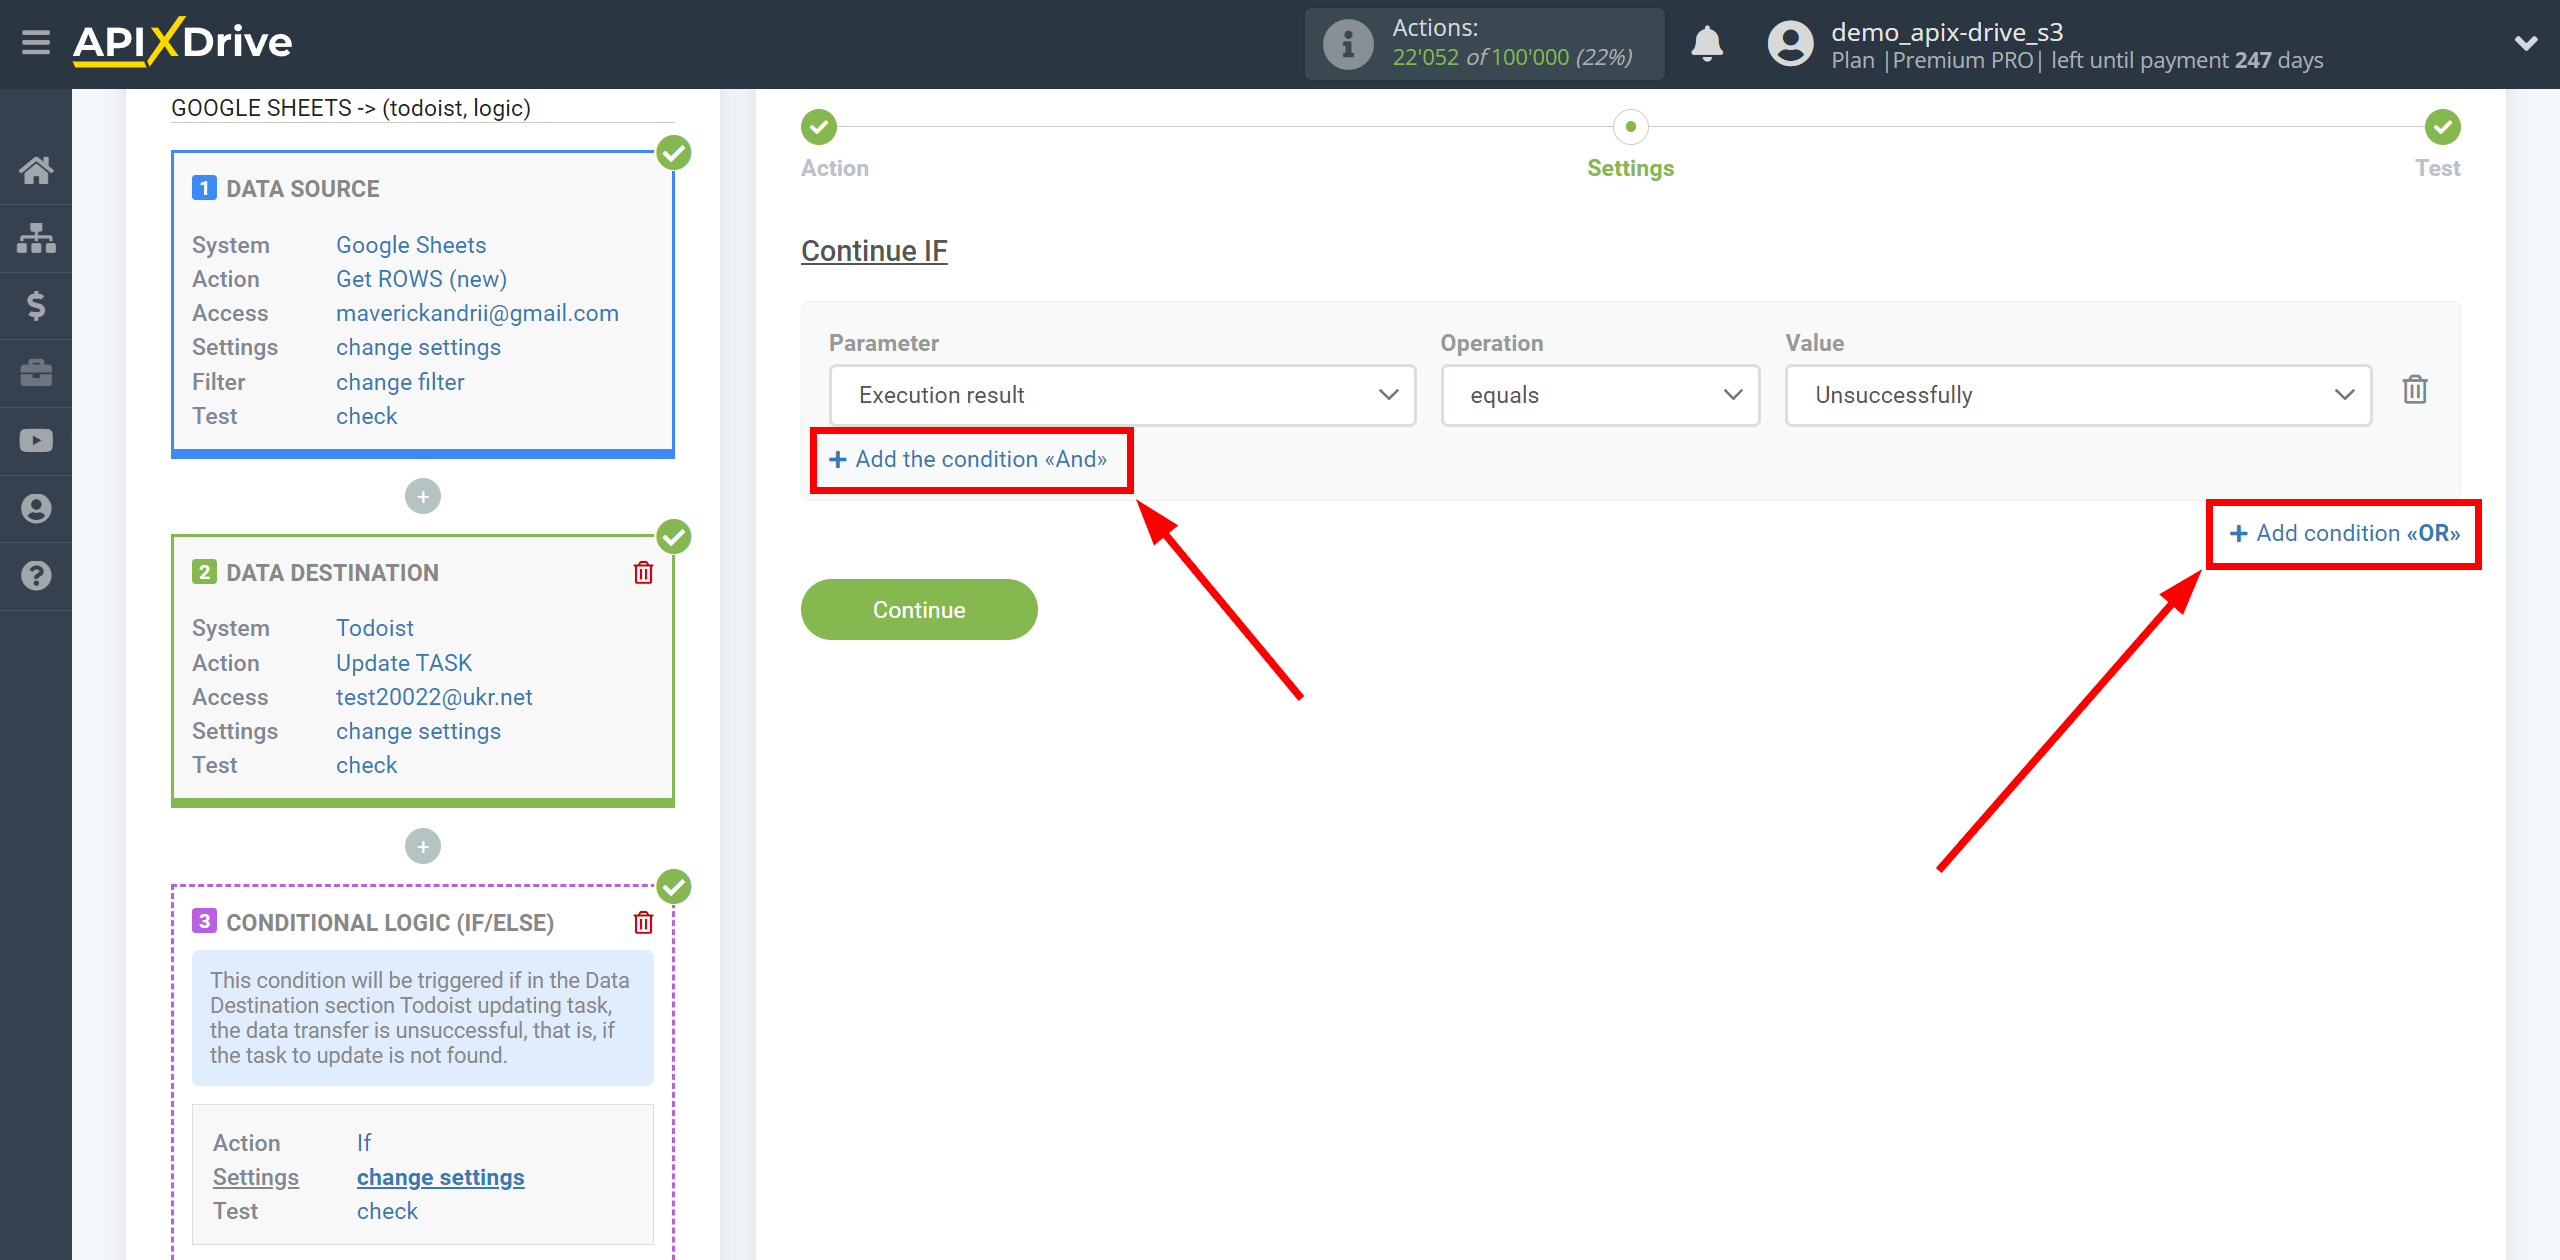Click the user/profile icon in sidebar
The image size is (2560, 1260).
[x=39, y=508]
